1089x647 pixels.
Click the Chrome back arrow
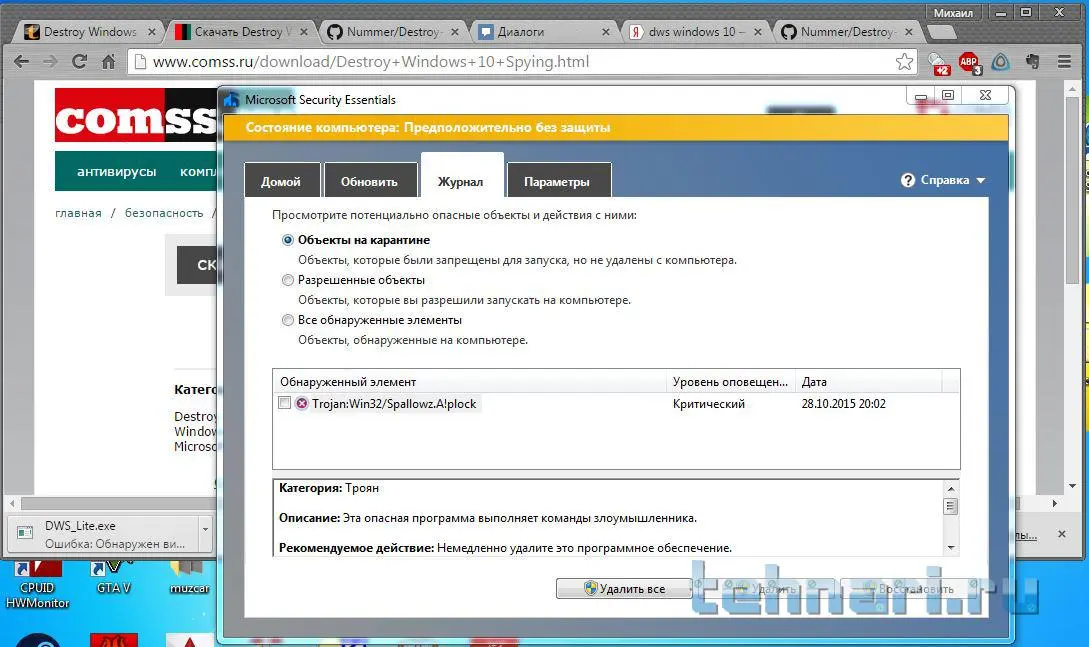tap(22, 62)
